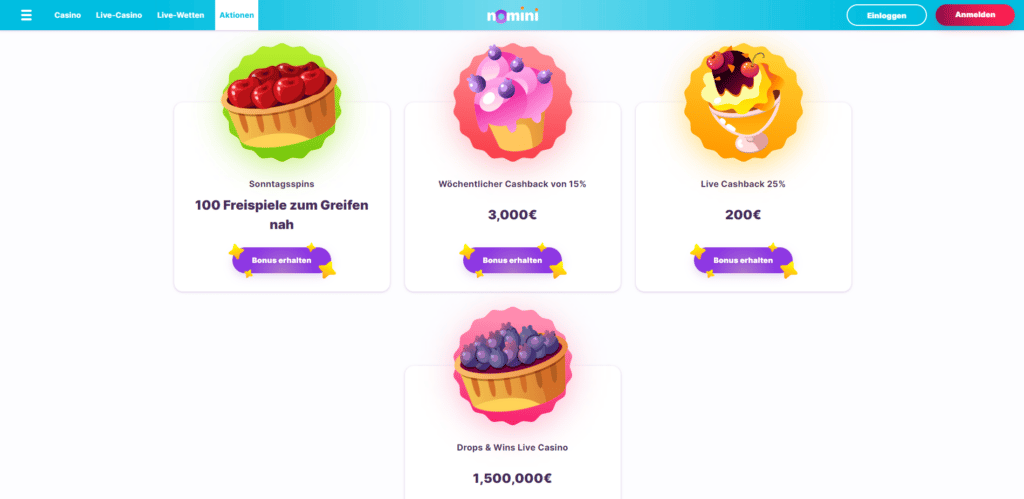Open the hamburger menu icon
Image resolution: width=1024 pixels, height=499 pixels.
tap(26, 15)
